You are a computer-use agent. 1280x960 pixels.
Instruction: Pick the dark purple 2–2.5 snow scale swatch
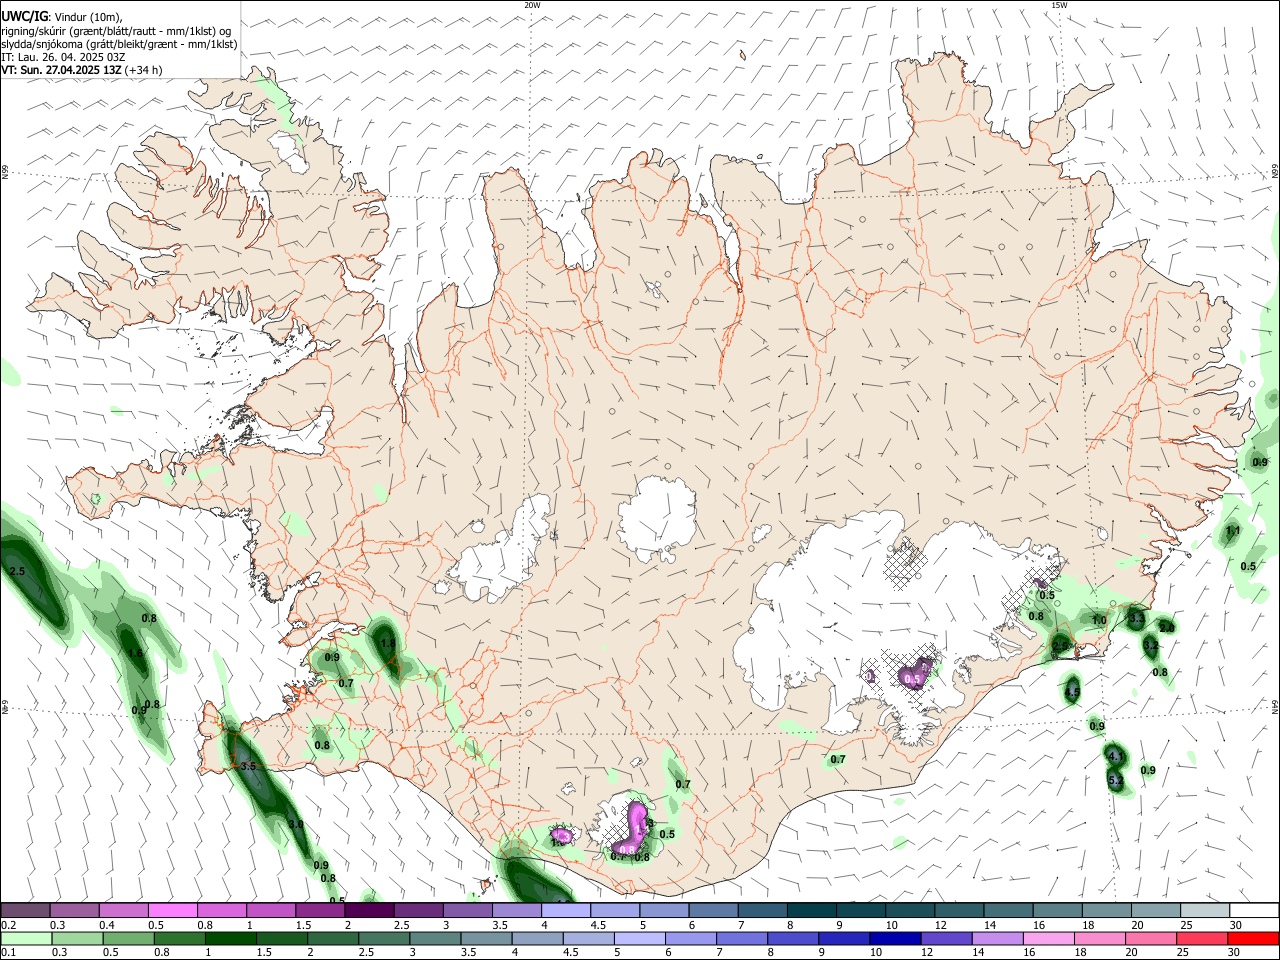click(369, 911)
